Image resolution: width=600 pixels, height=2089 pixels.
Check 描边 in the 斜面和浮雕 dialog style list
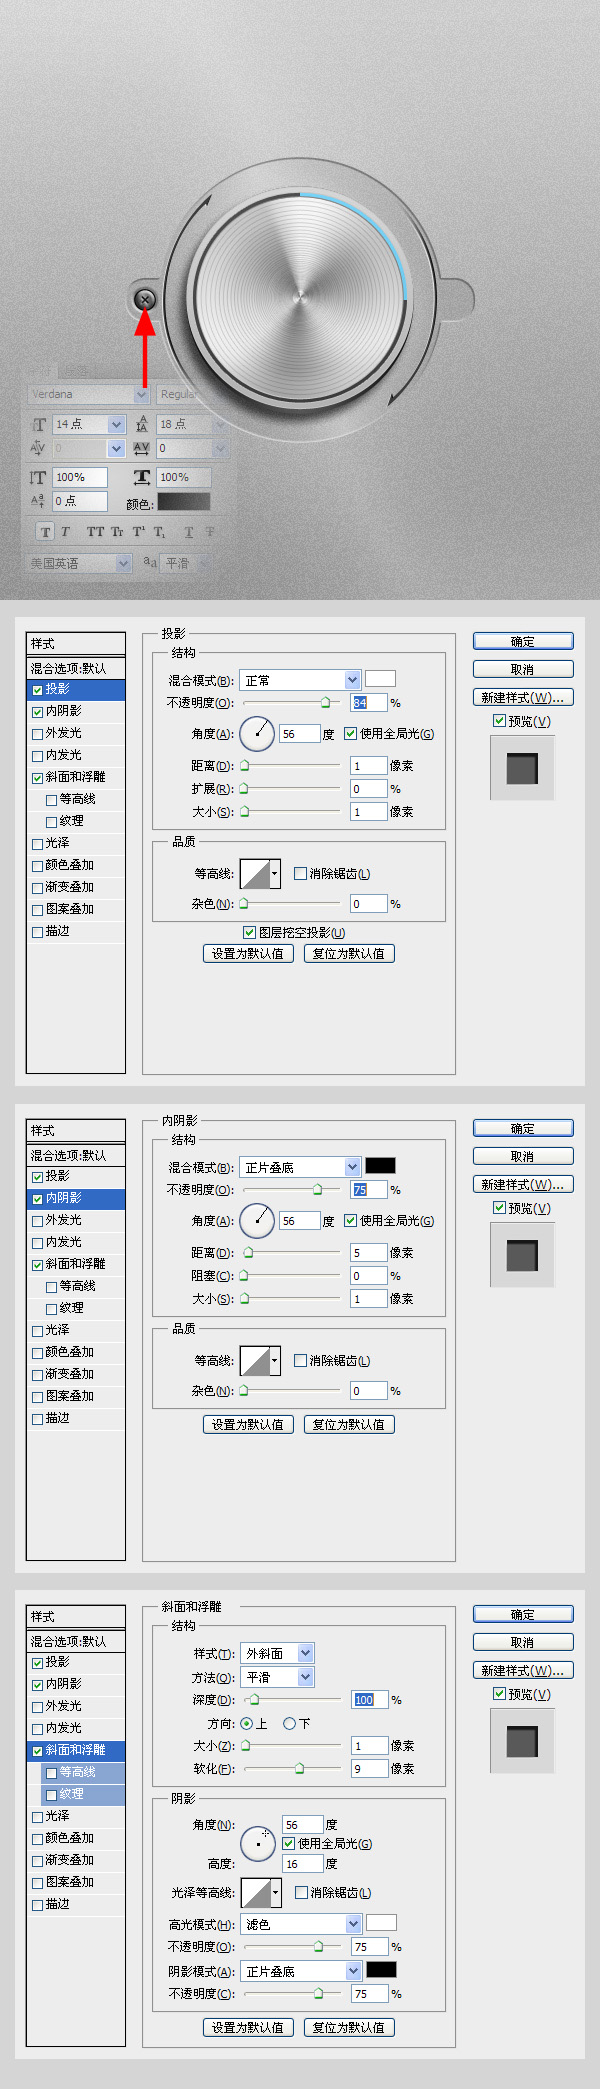38,1904
